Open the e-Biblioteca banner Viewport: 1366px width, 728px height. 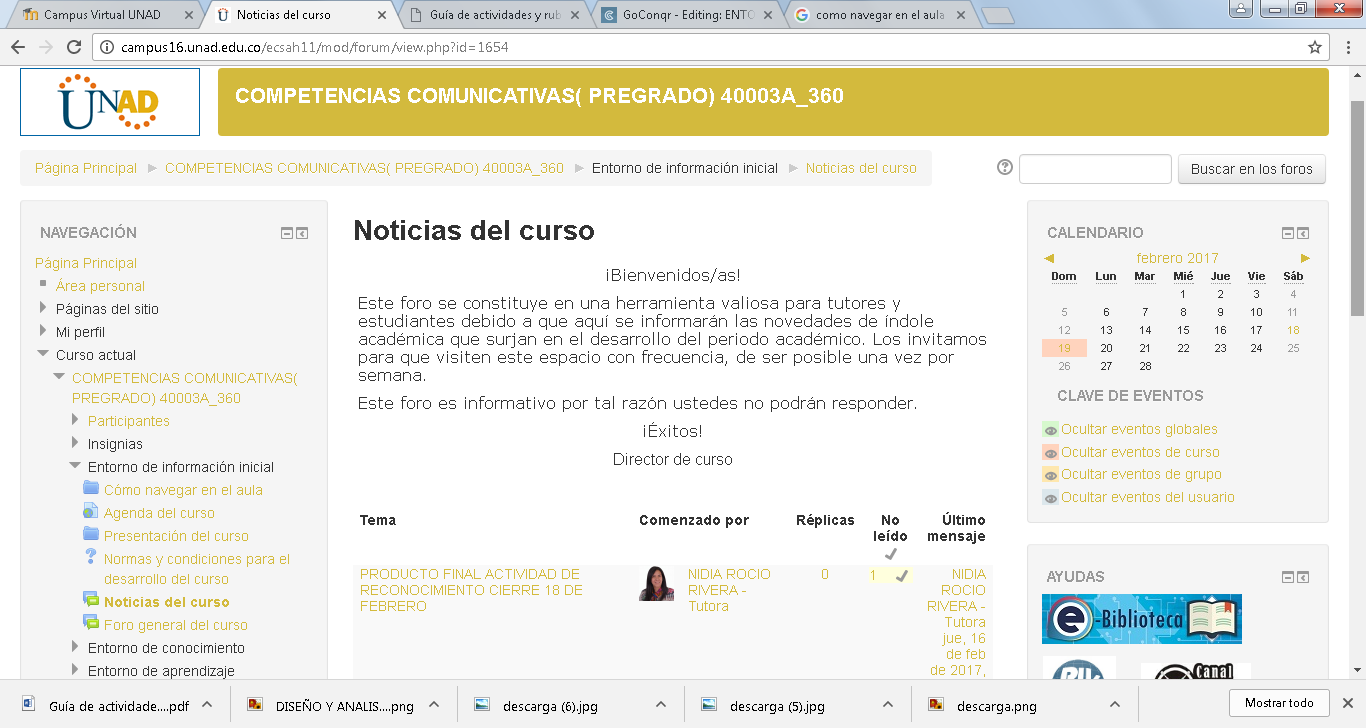coord(1141,619)
